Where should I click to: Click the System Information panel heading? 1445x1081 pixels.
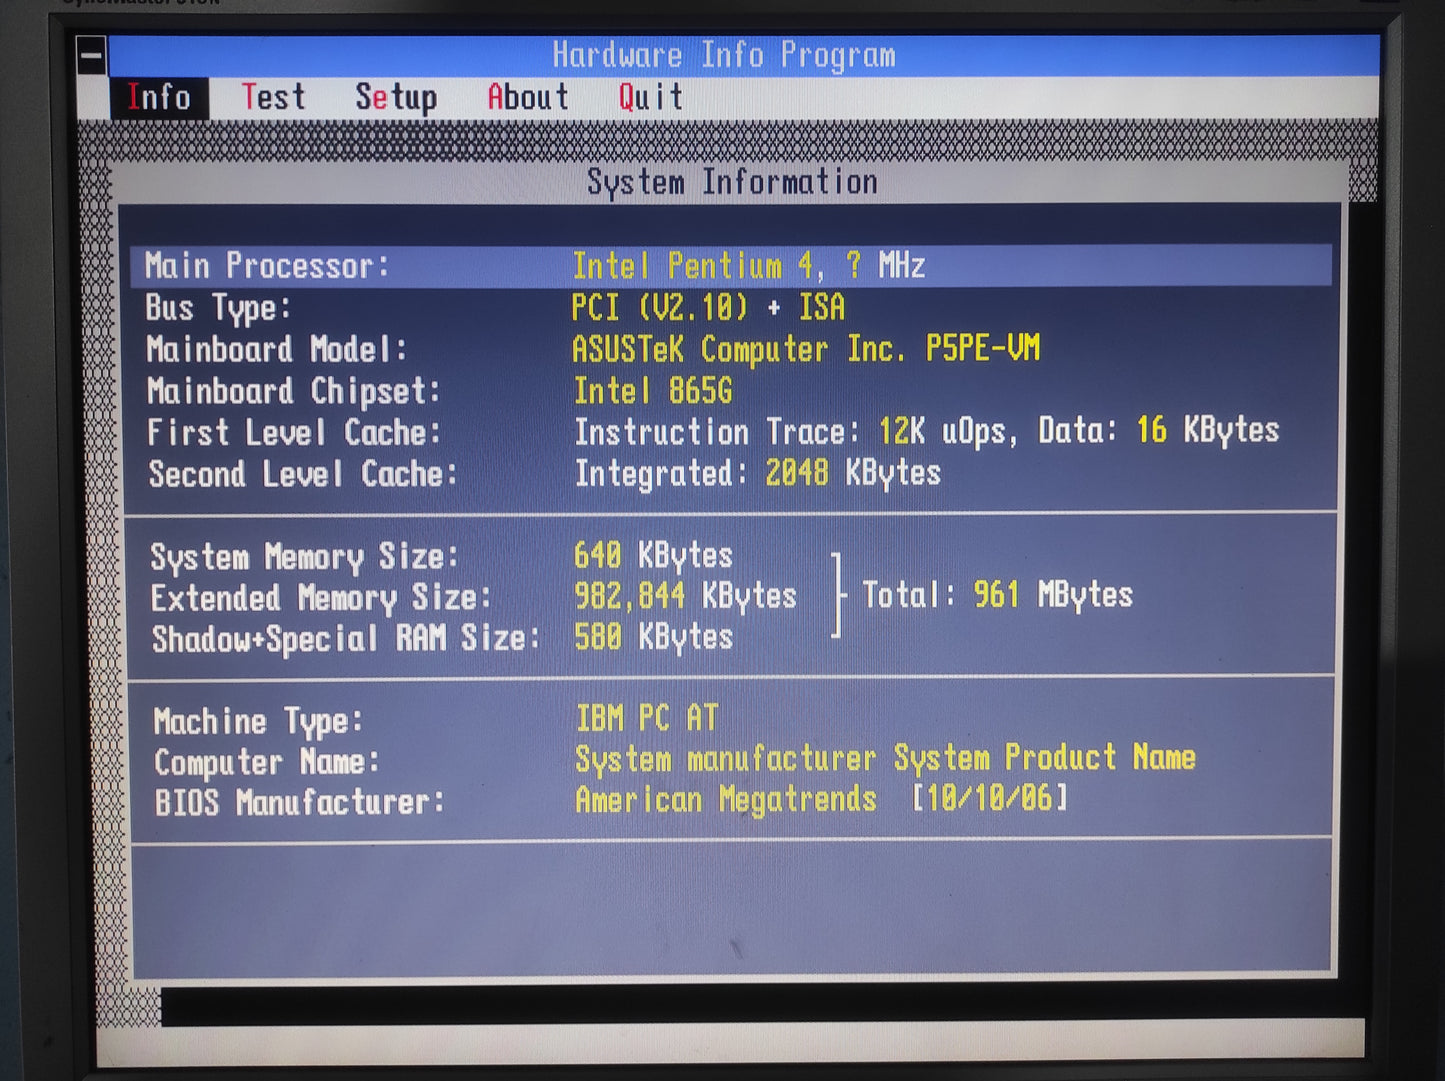click(731, 182)
